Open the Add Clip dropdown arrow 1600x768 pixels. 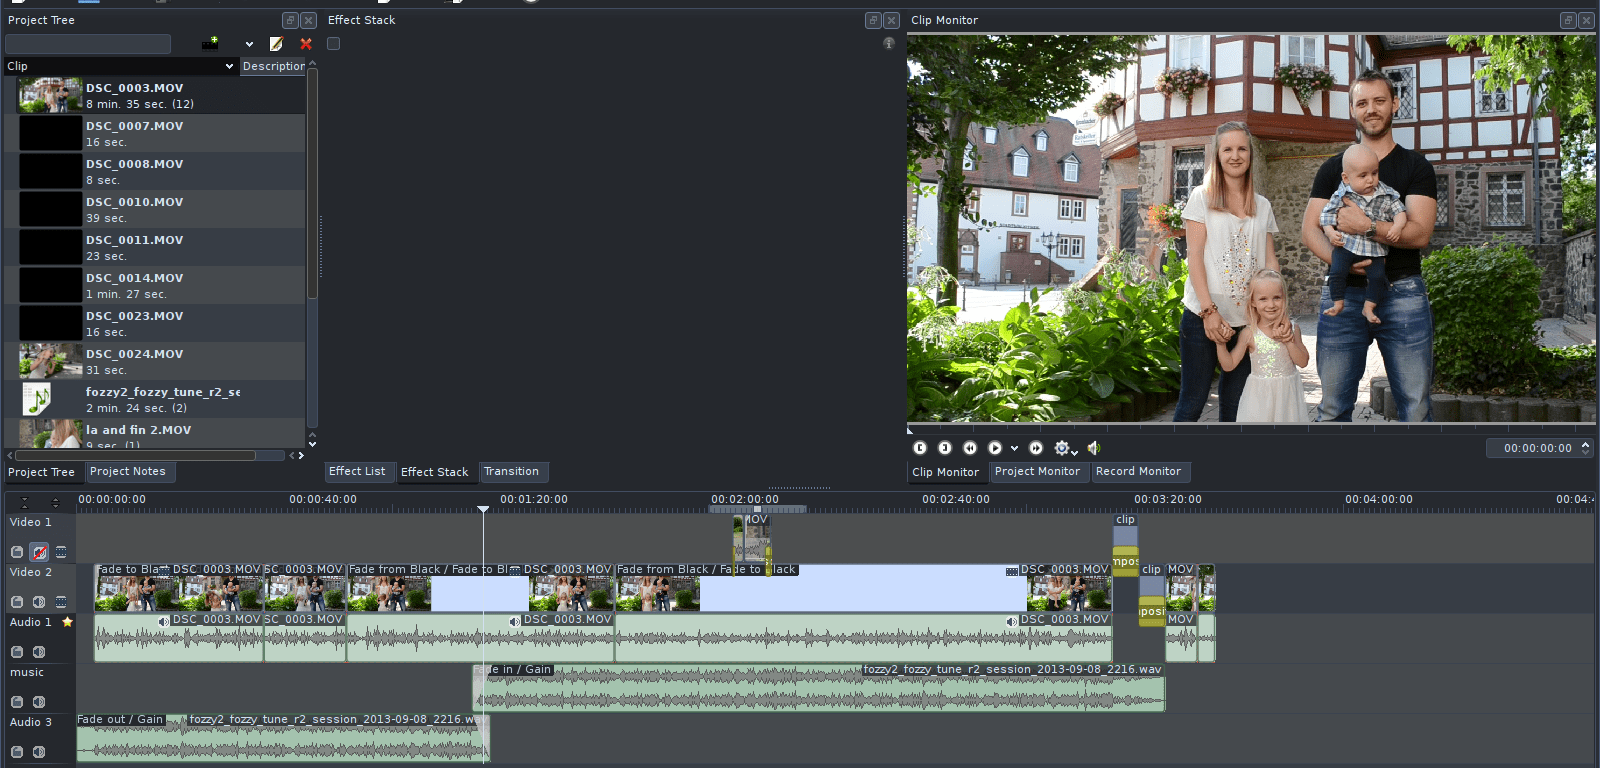249,44
